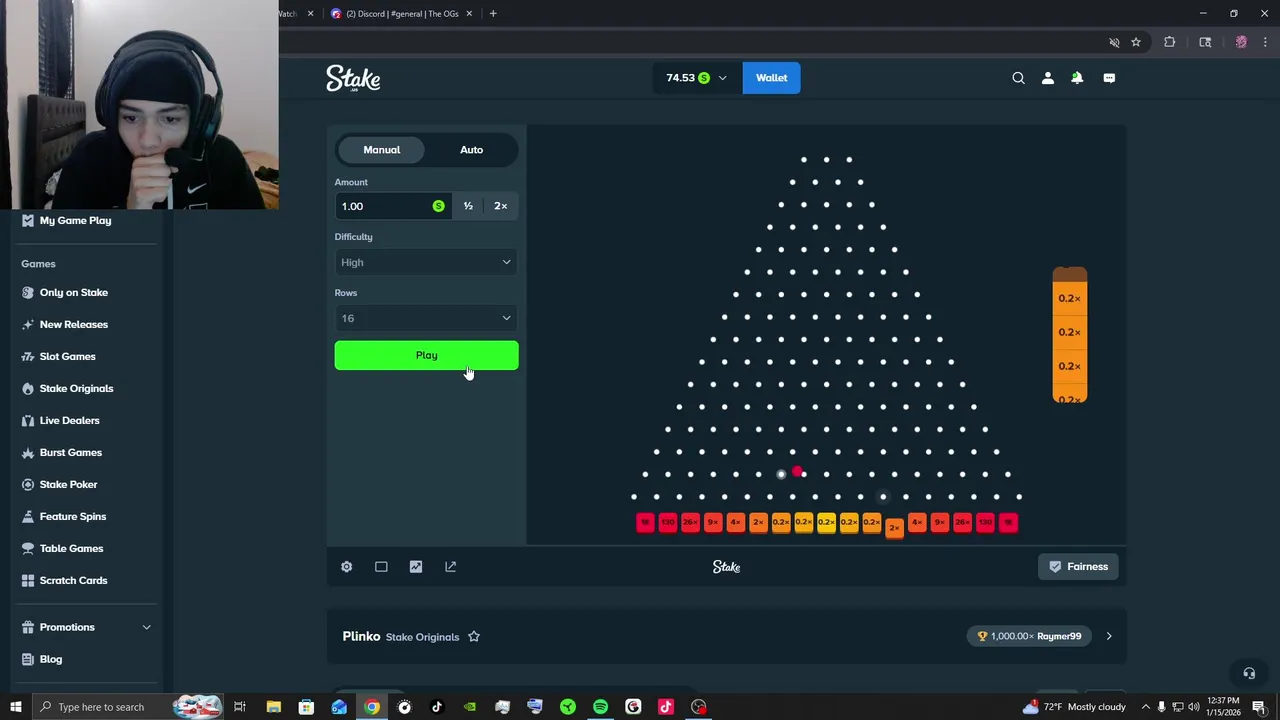The width and height of the screenshot is (1280, 720).
Task: Click the lowered 2× multiplier bucket
Action: (x=894, y=528)
